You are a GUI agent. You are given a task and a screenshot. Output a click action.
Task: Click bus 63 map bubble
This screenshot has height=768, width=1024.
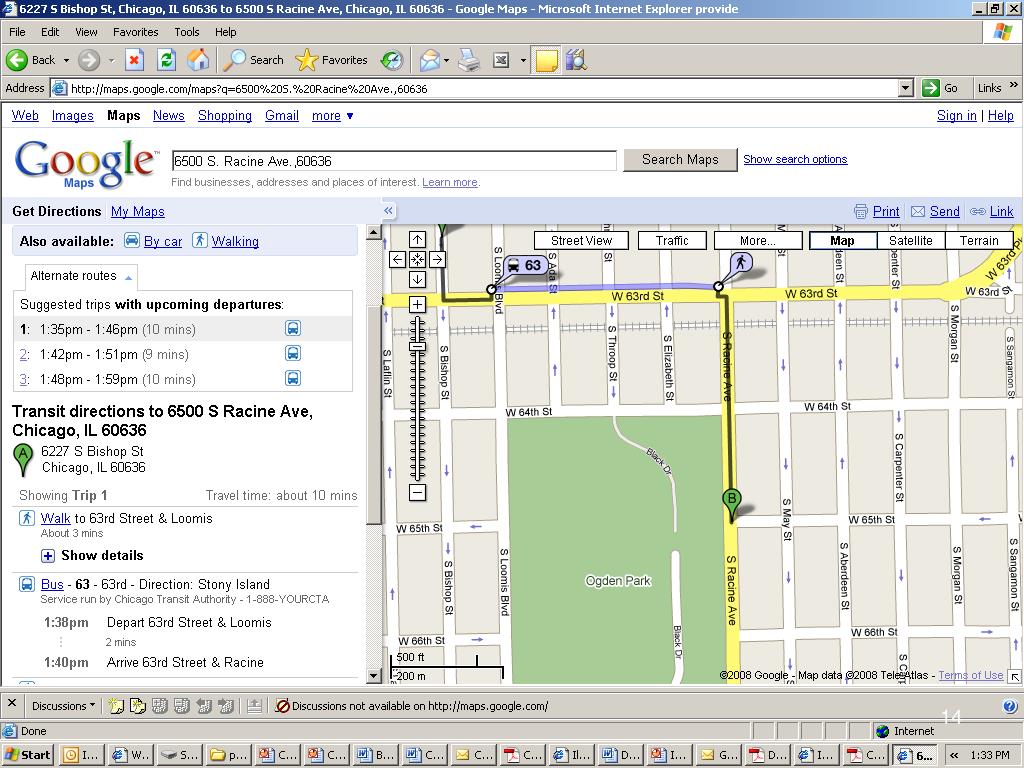(525, 265)
